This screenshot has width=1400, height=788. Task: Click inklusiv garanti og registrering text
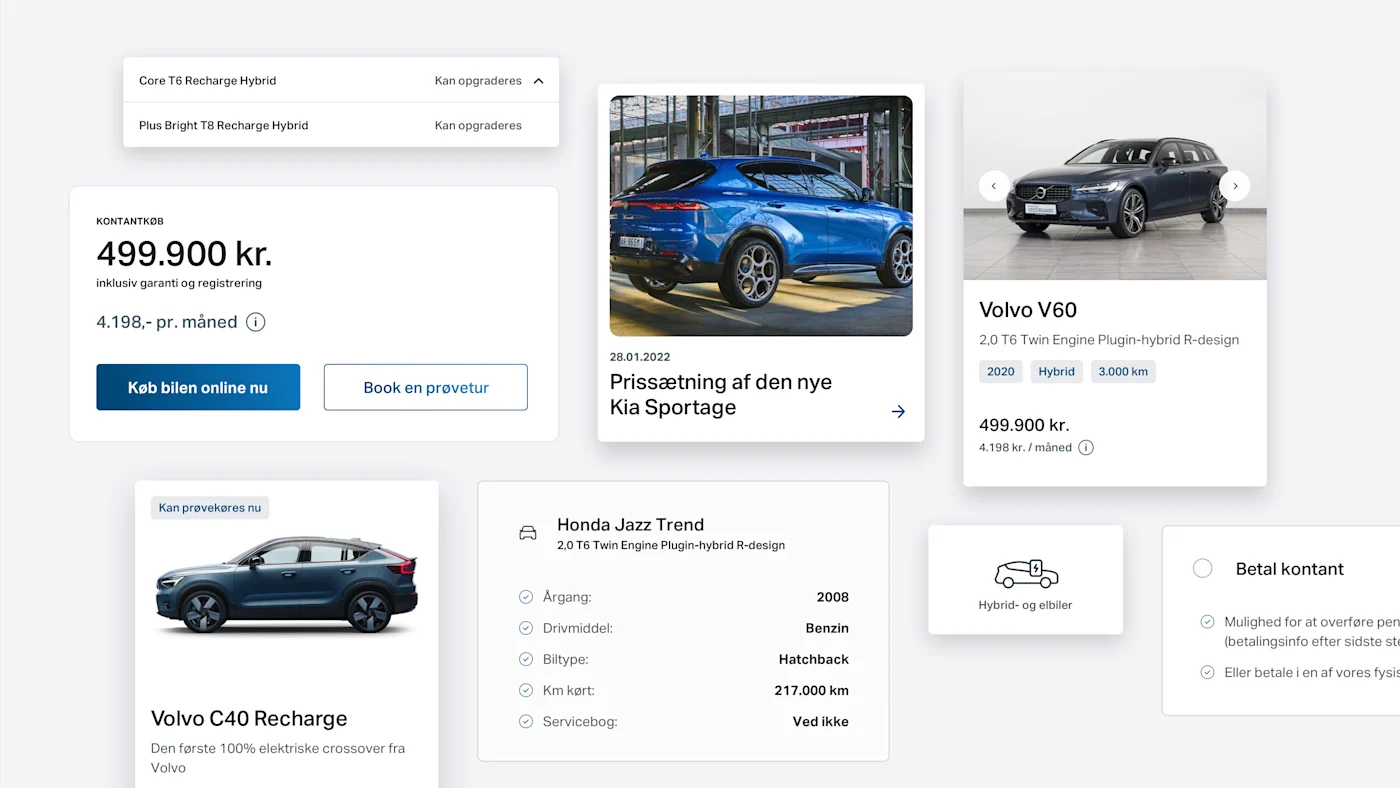point(179,283)
